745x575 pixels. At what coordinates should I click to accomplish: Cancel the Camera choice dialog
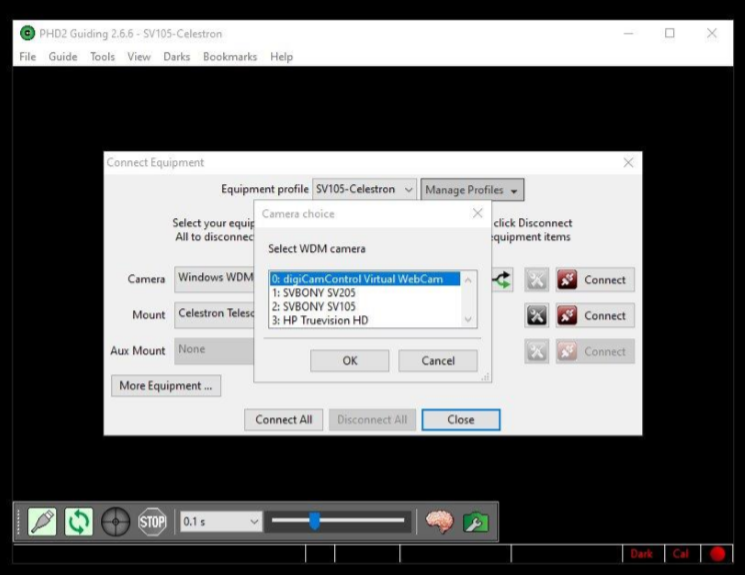click(x=438, y=361)
